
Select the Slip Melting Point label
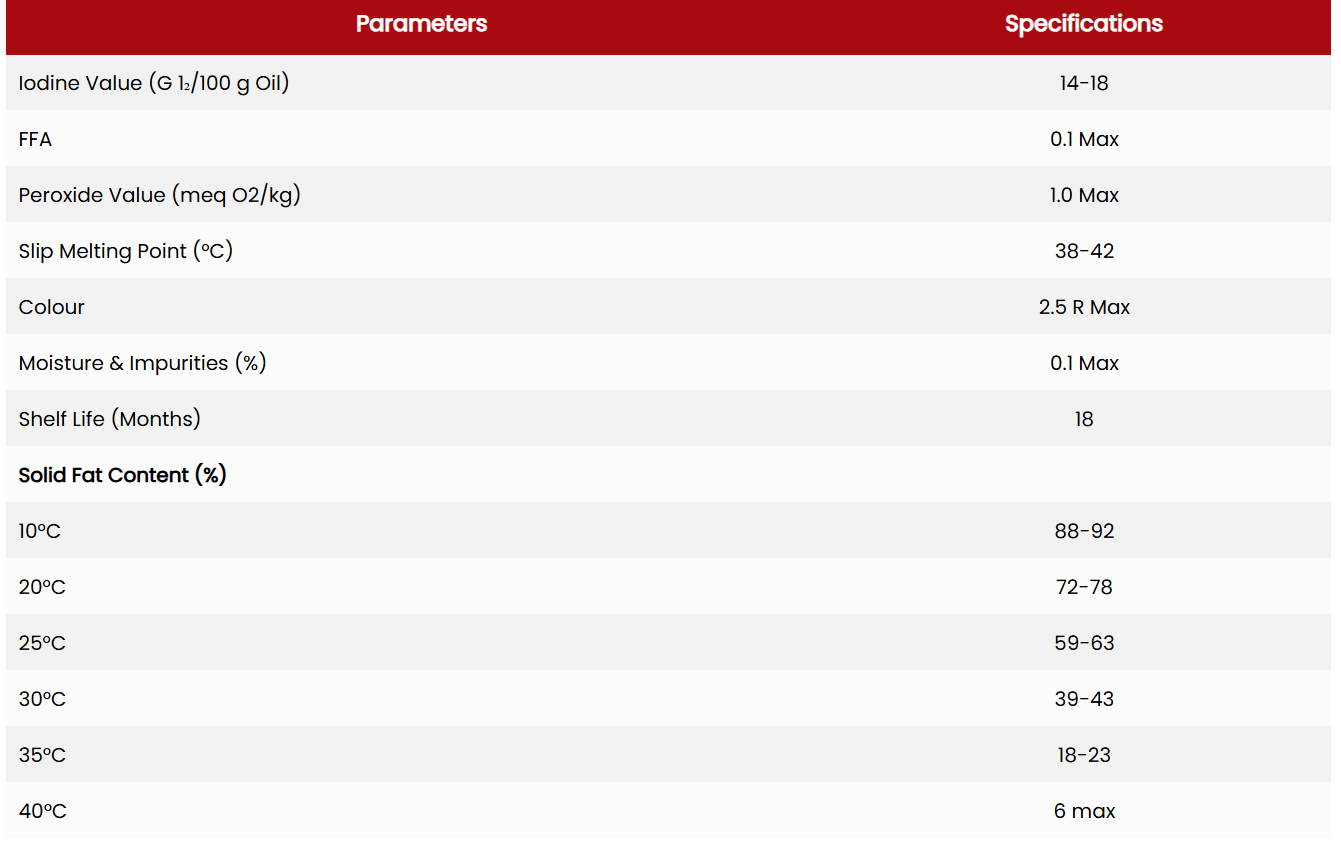tap(125, 251)
